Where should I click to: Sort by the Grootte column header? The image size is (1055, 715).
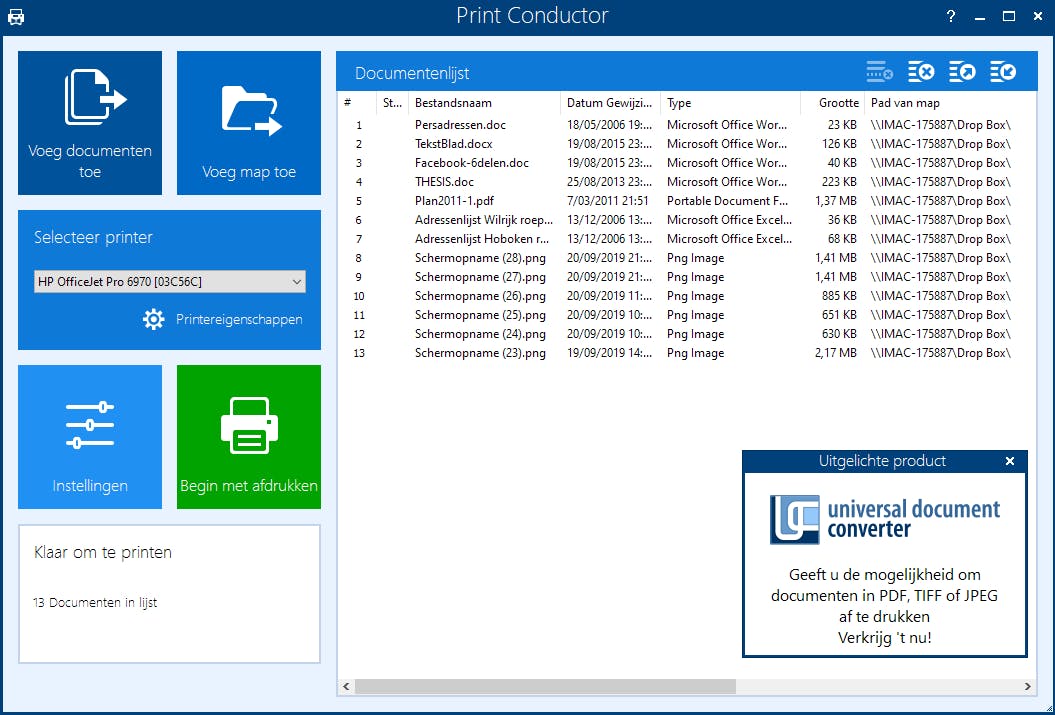pyautogui.click(x=832, y=103)
